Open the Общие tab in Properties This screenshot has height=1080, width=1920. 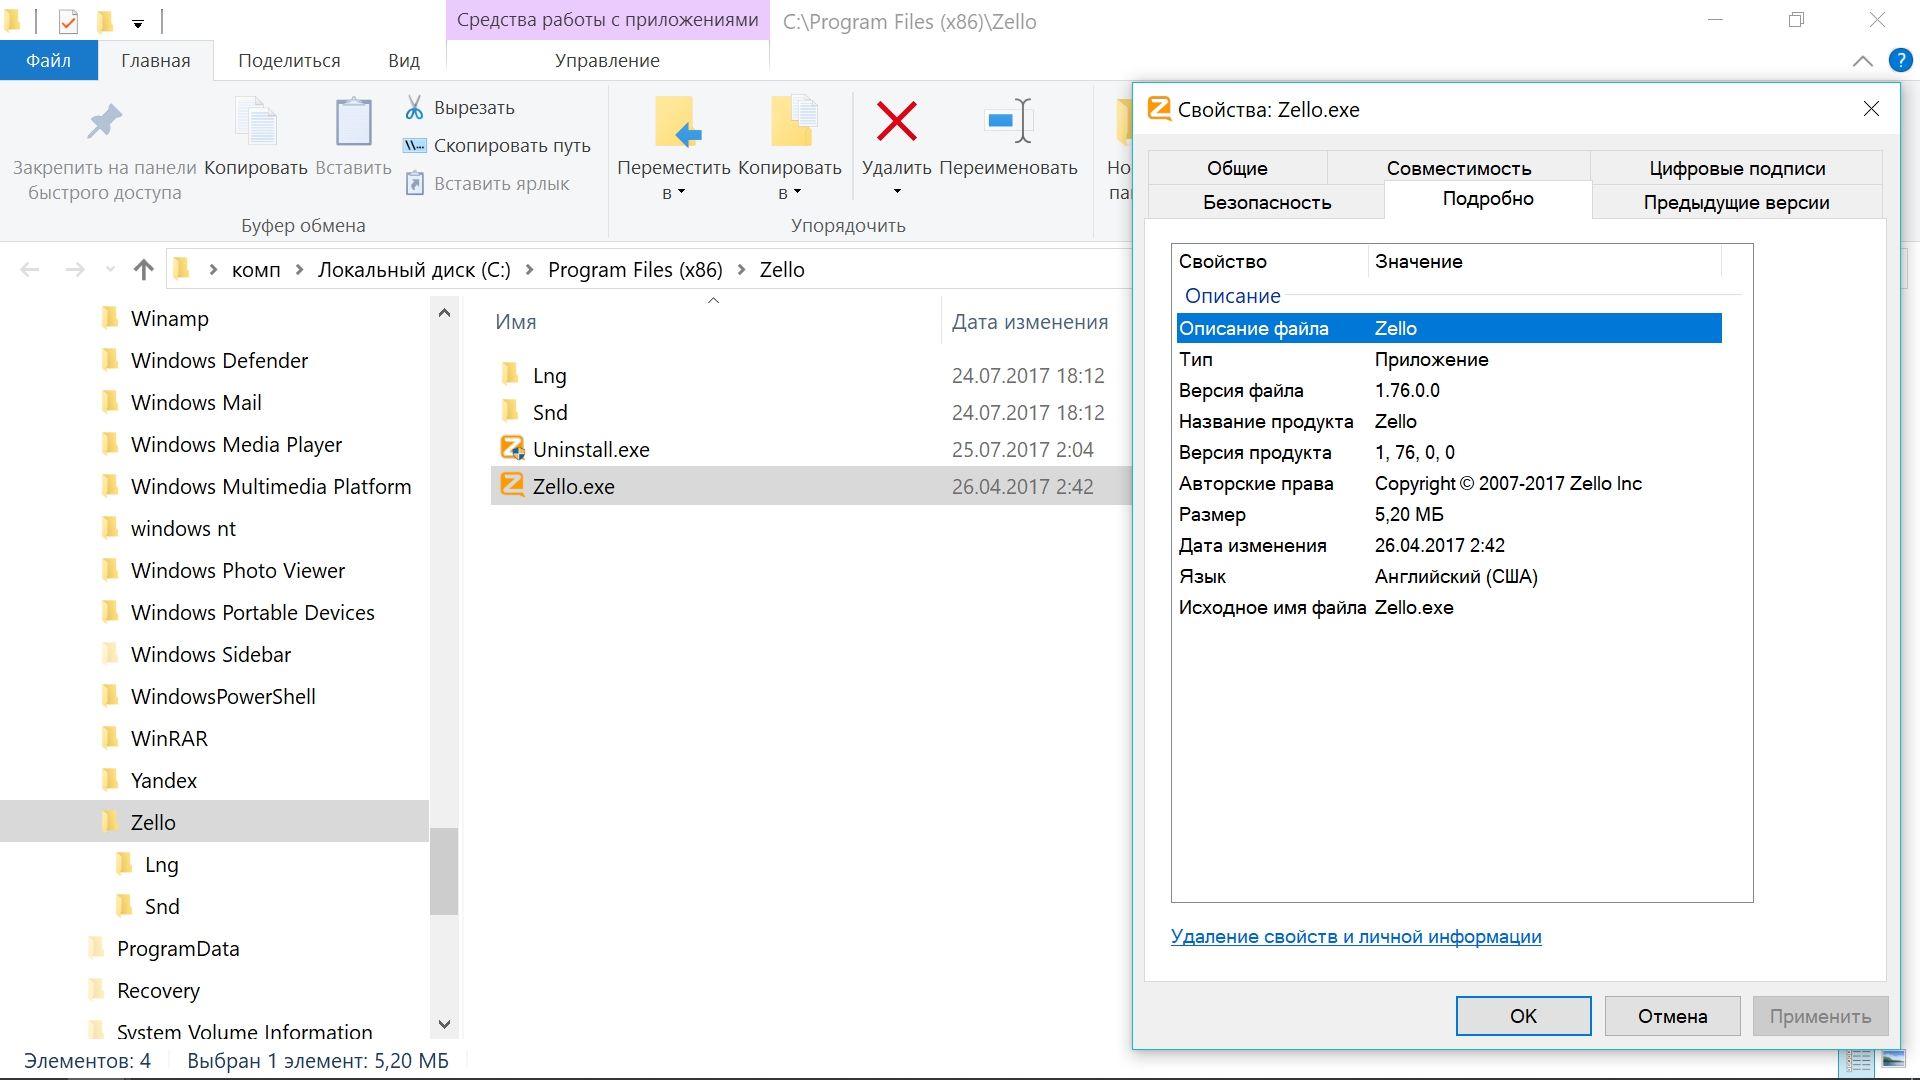1237,168
